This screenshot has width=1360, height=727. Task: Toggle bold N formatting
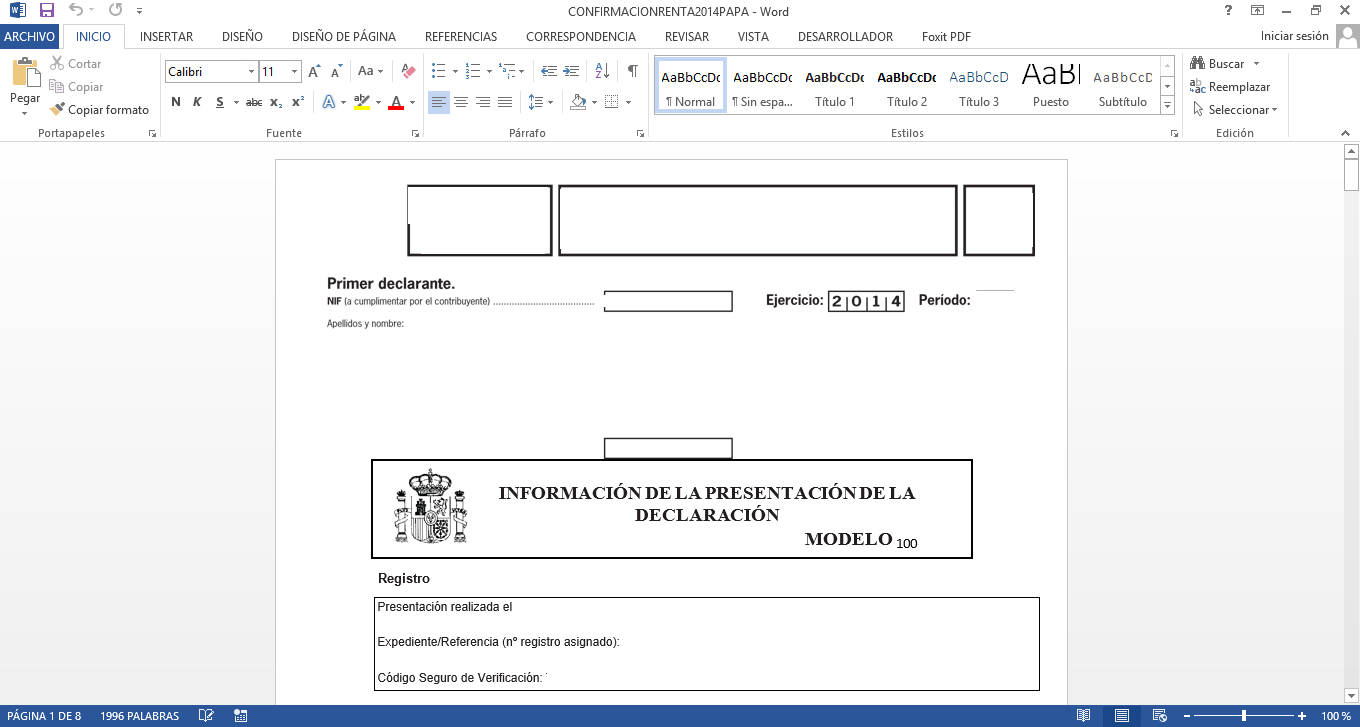pos(176,102)
